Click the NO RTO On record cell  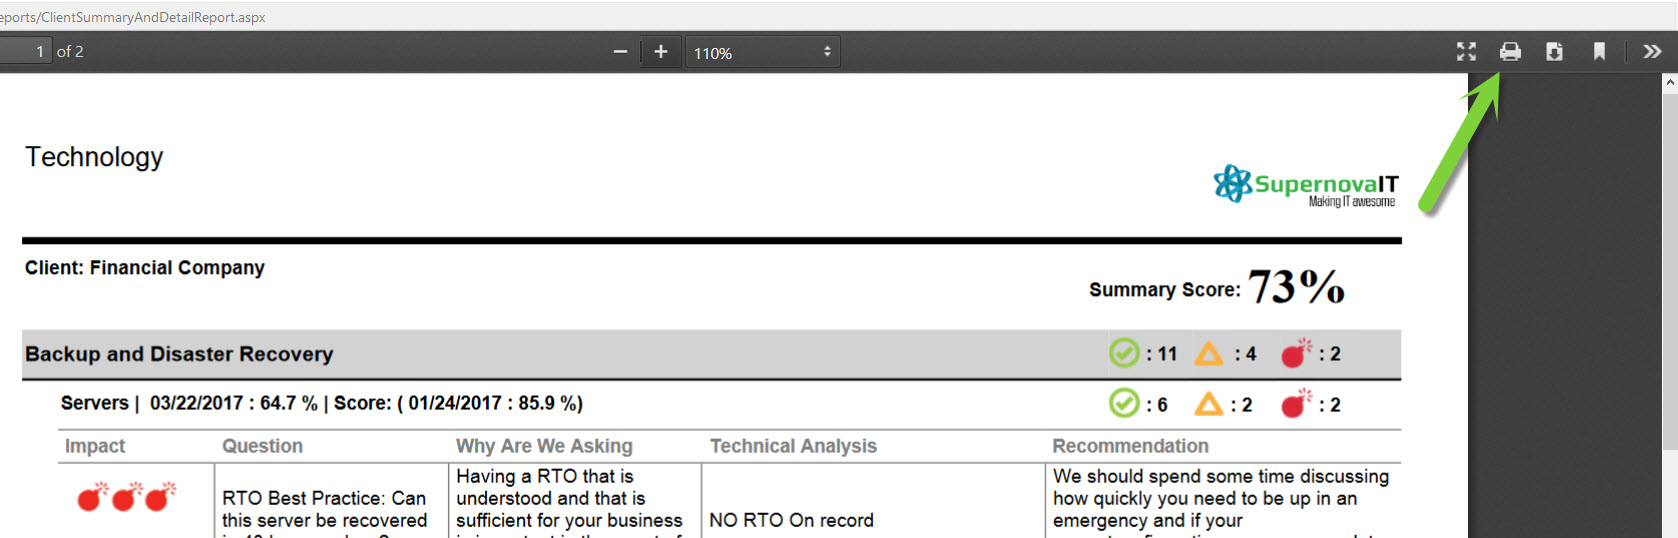(x=791, y=520)
